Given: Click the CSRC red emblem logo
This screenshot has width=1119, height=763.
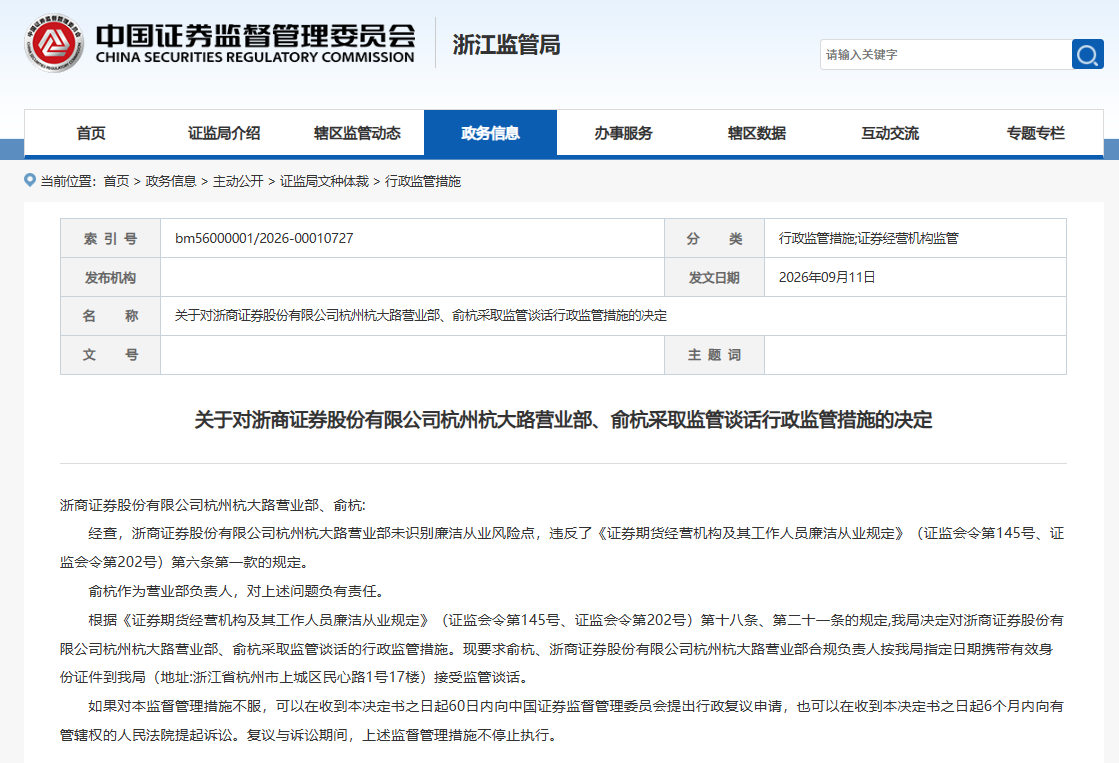Looking at the screenshot, I should tap(54, 43).
